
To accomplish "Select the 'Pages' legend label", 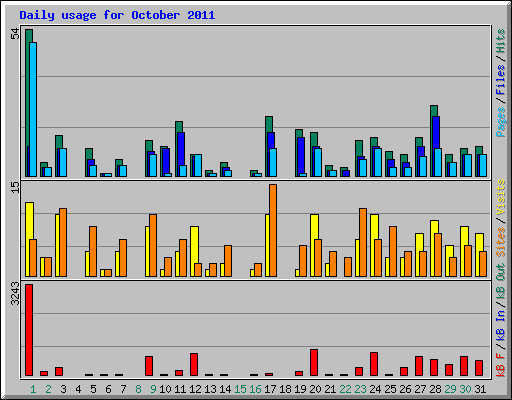I will coord(500,122).
